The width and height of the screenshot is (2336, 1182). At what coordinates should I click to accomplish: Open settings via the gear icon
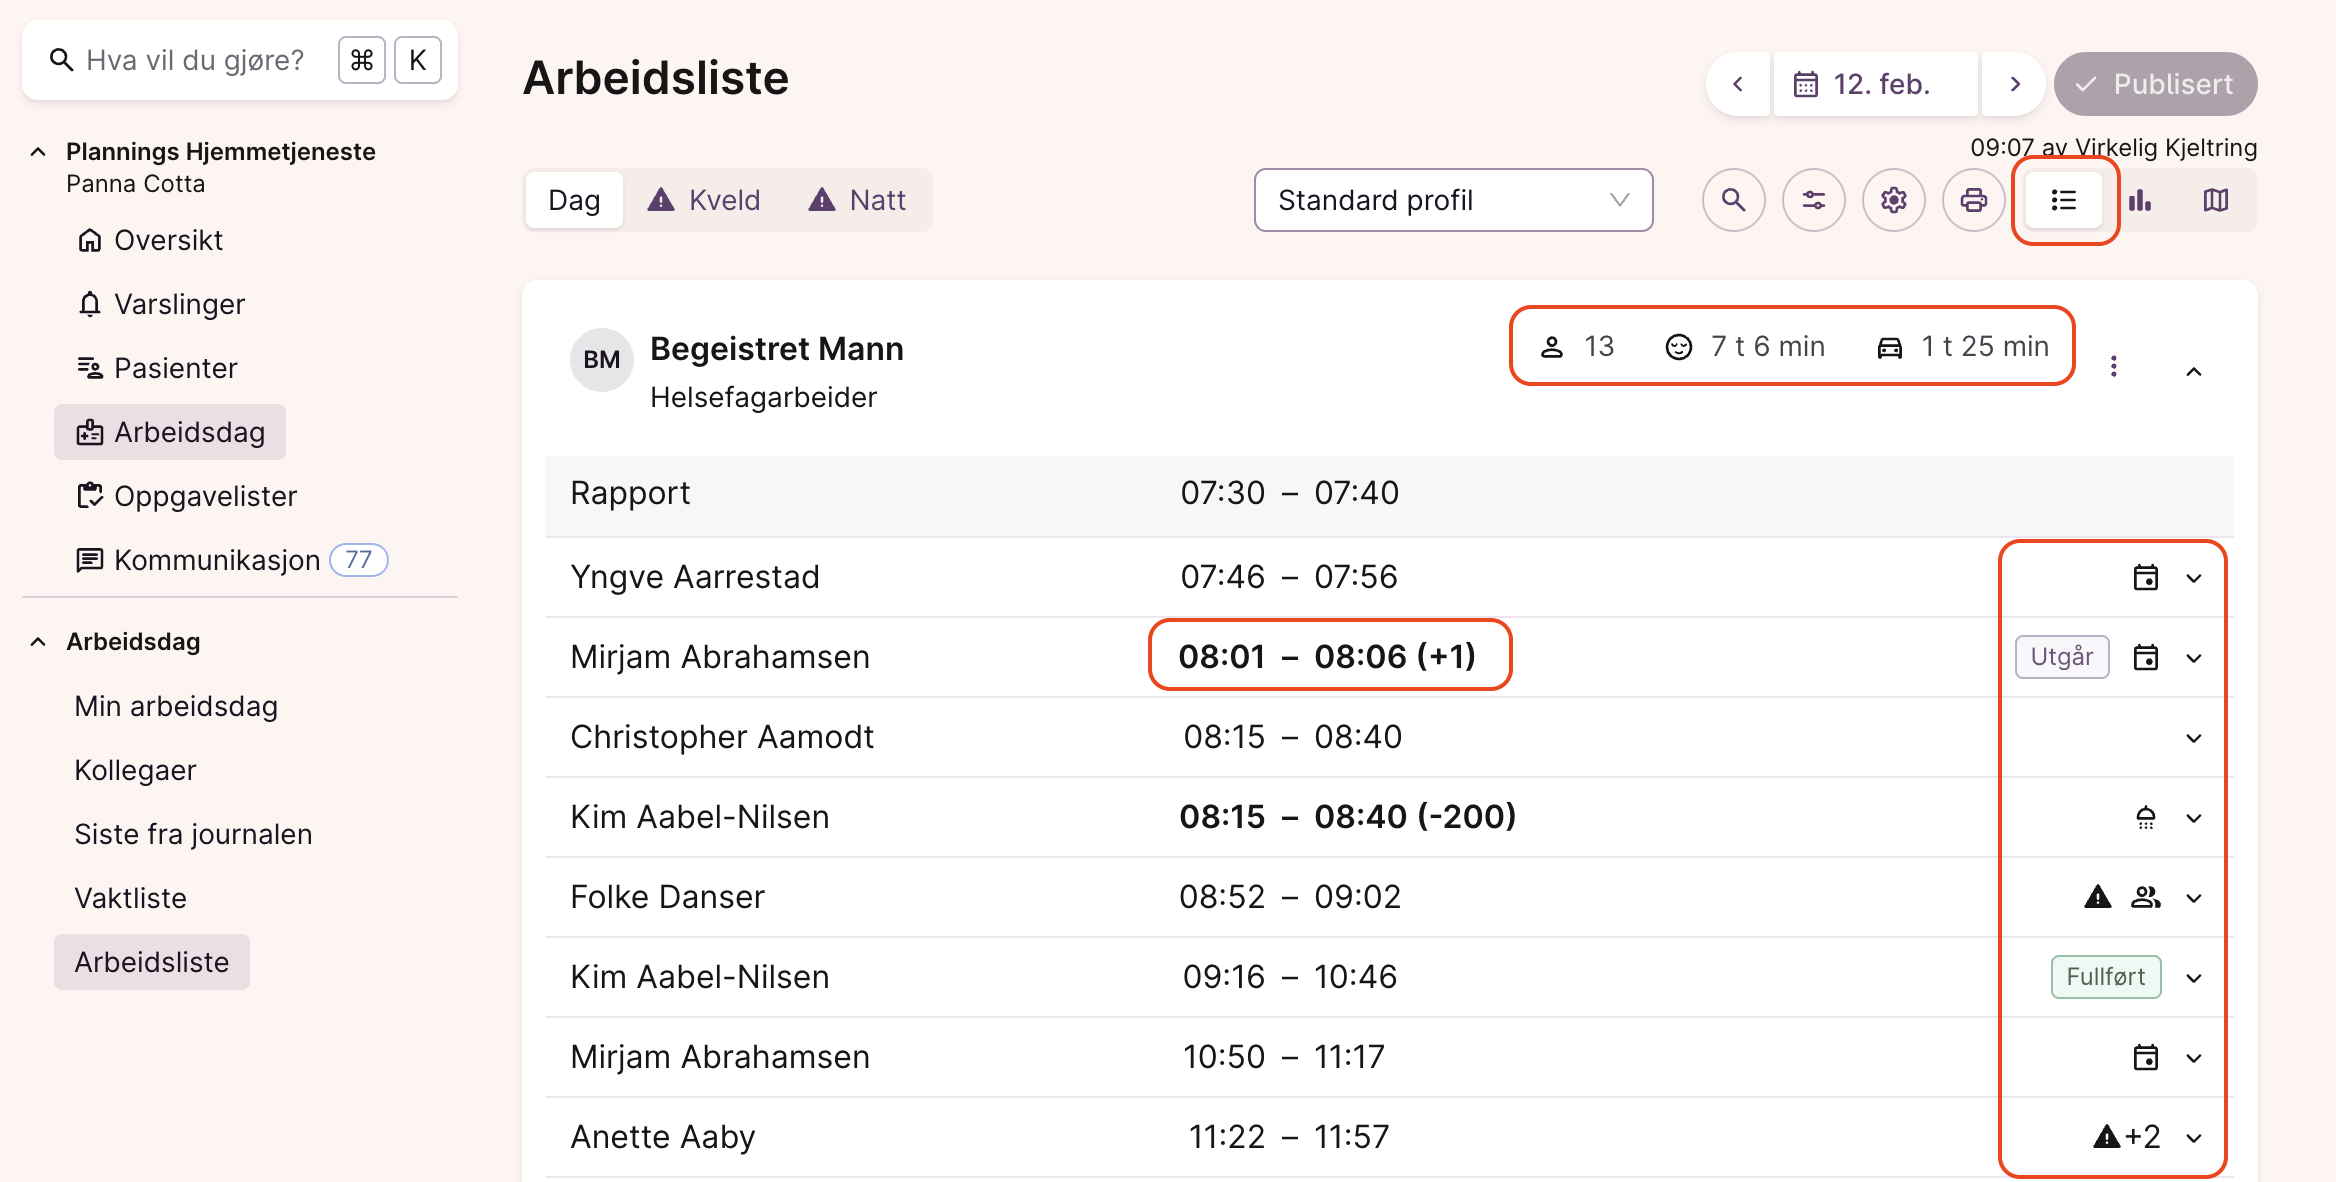[1893, 200]
